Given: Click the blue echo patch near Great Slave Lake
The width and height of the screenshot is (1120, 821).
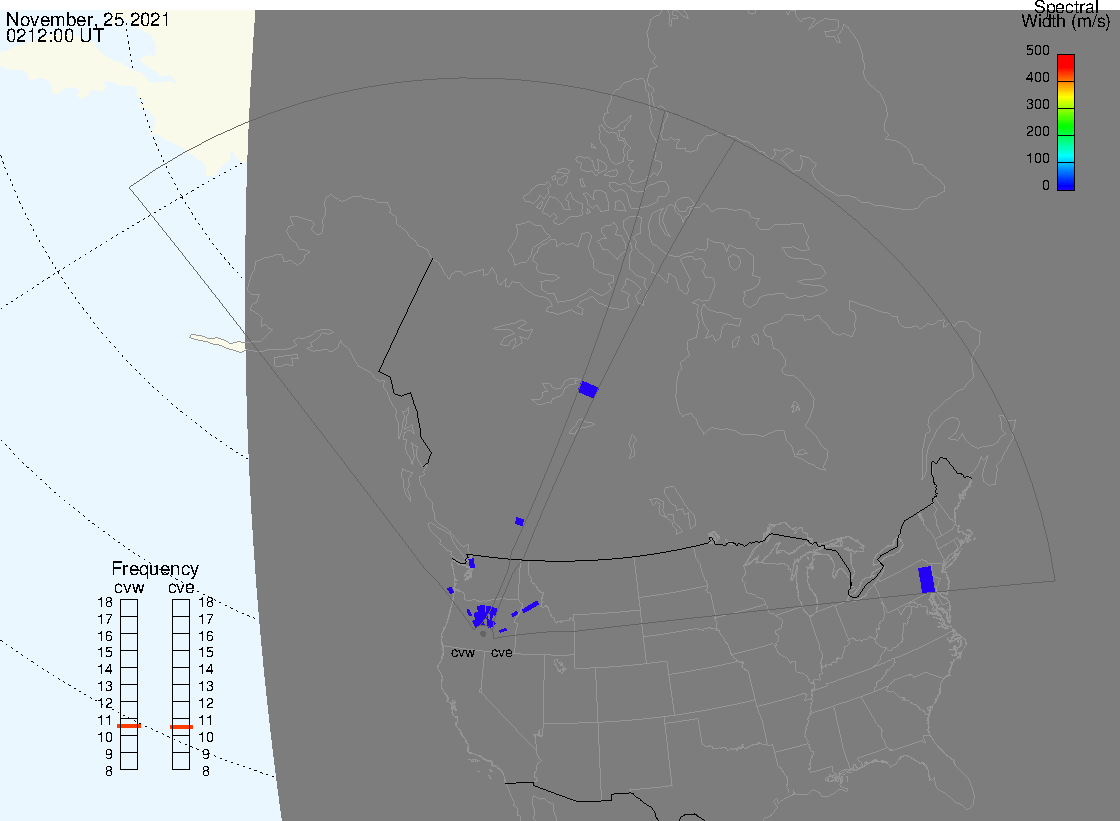Looking at the screenshot, I should pyautogui.click(x=589, y=389).
